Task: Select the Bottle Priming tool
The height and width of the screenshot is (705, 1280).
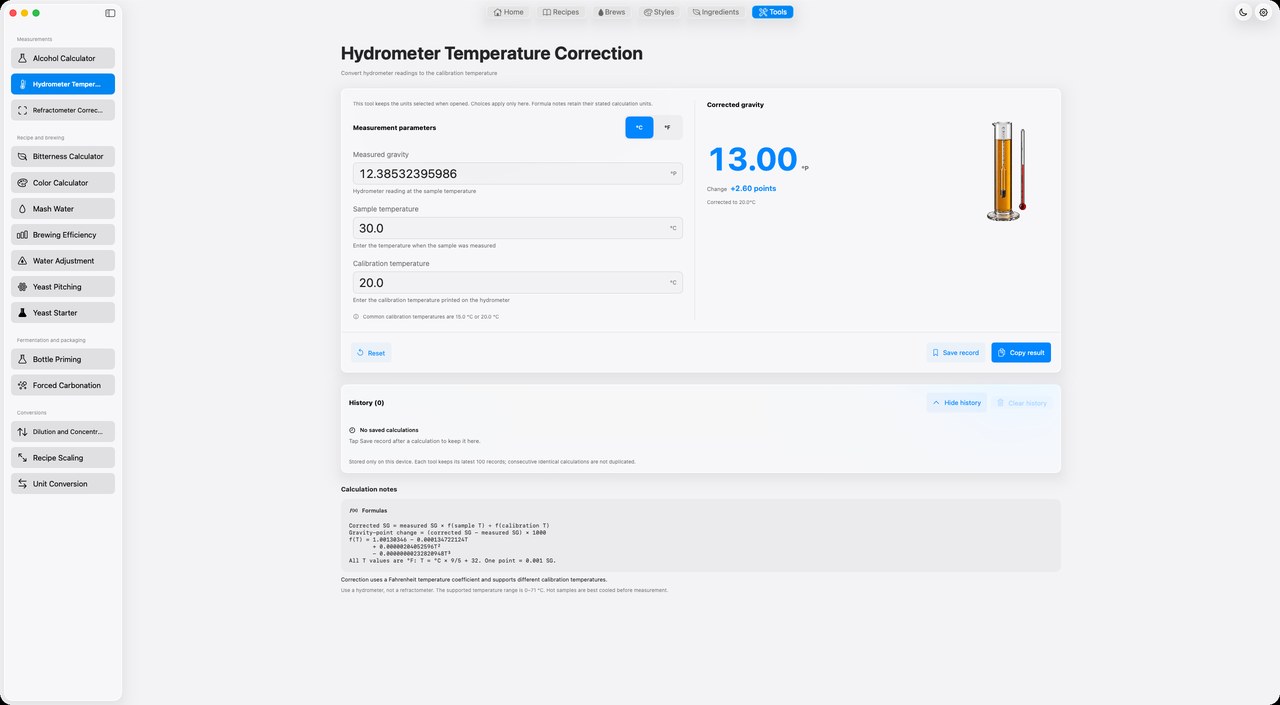Action: click(63, 358)
